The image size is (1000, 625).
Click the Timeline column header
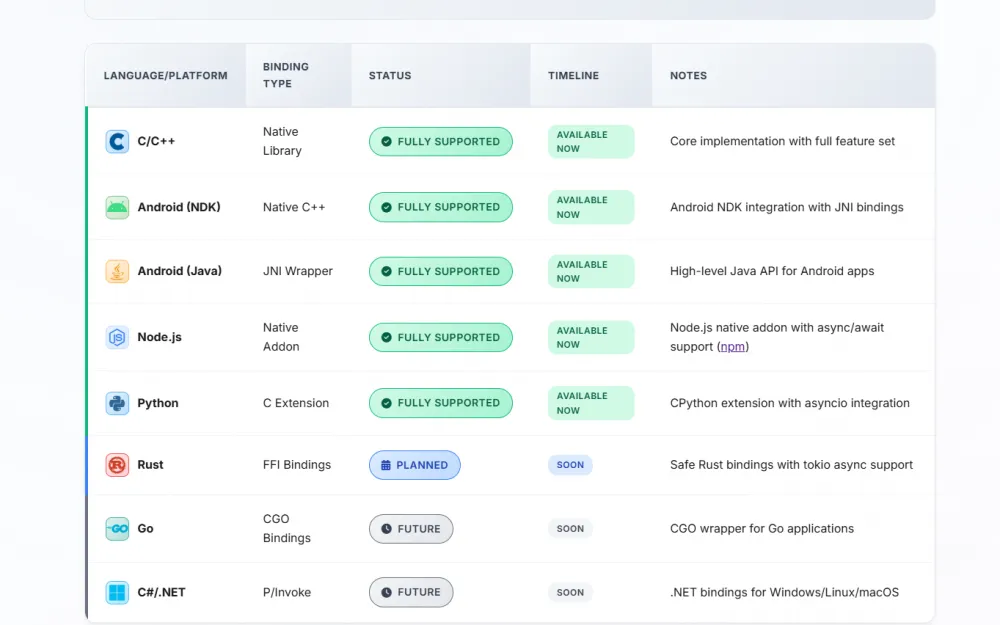(573, 75)
